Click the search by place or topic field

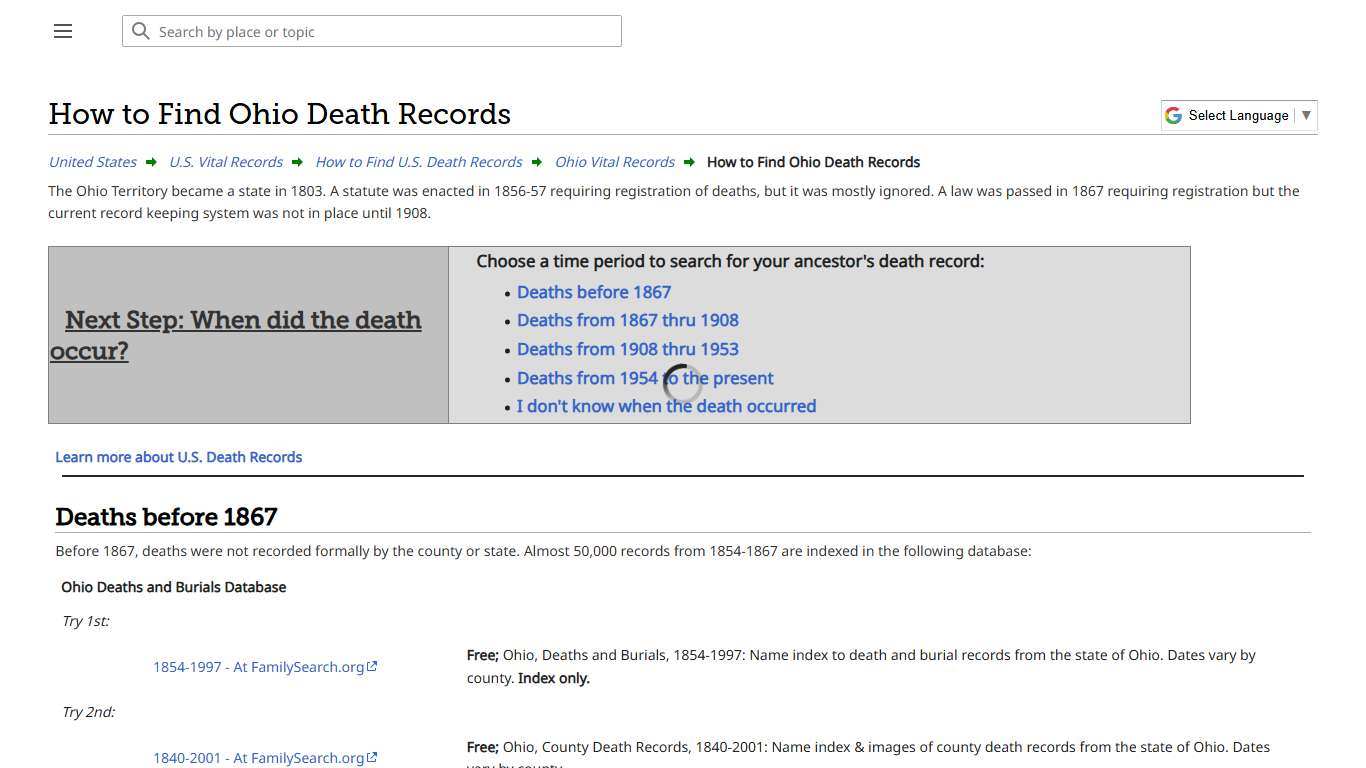(372, 31)
